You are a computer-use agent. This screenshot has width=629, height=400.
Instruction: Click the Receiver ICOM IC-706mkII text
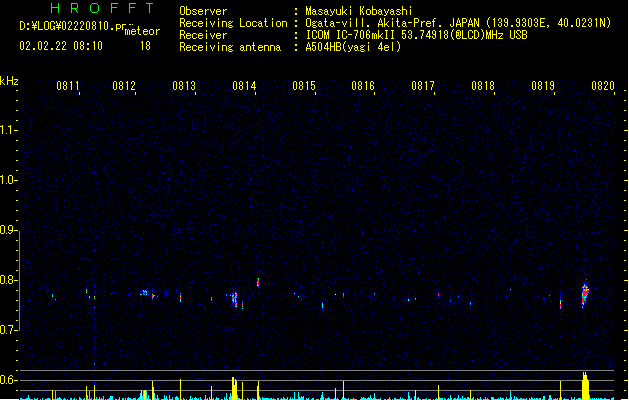pyautogui.click(x=416, y=35)
